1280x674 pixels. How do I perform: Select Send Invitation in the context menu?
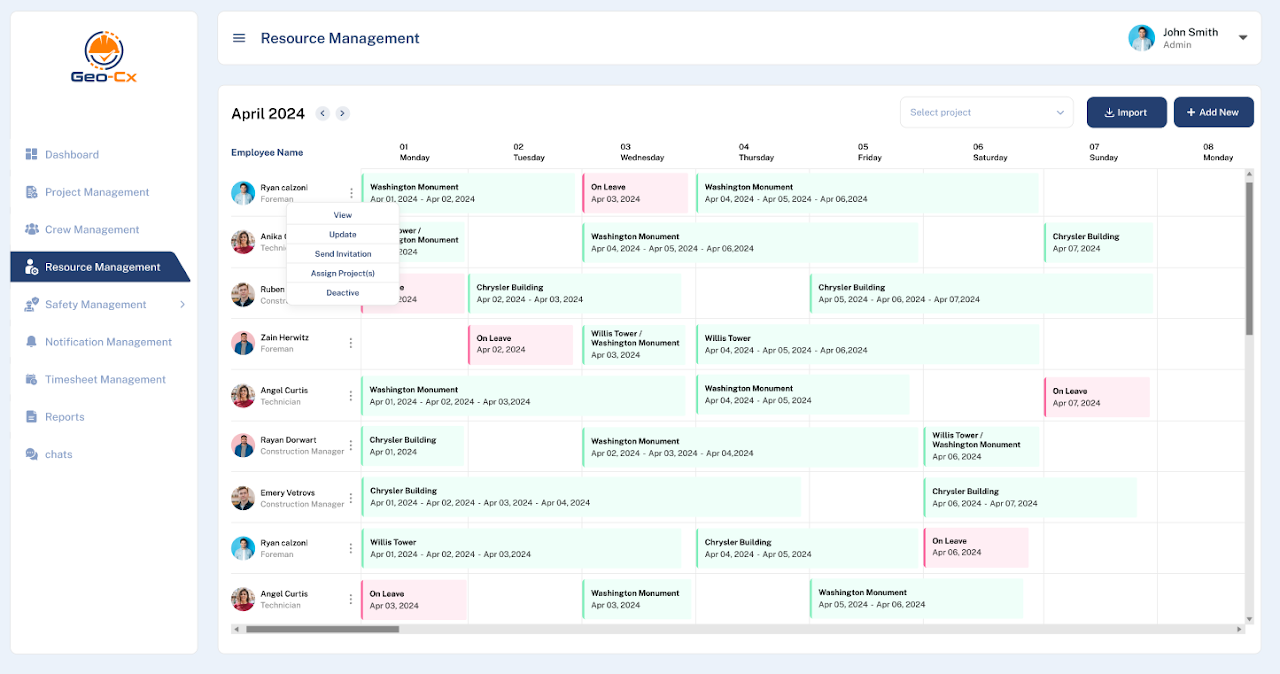[342, 254]
